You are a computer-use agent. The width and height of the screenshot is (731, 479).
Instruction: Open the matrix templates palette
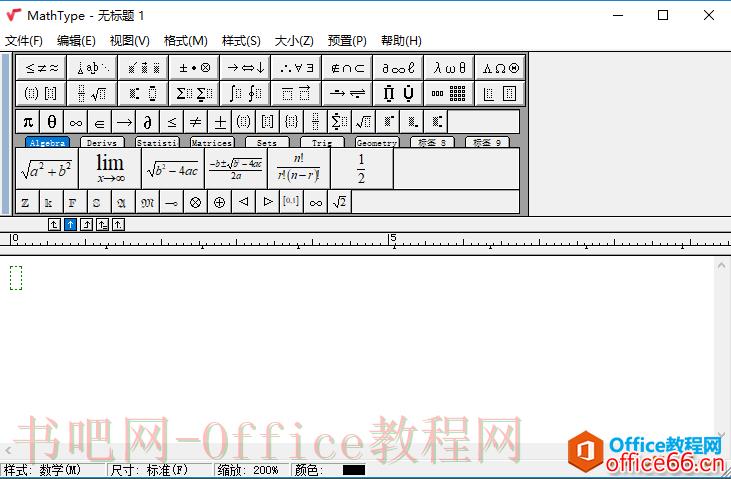tap(449, 93)
